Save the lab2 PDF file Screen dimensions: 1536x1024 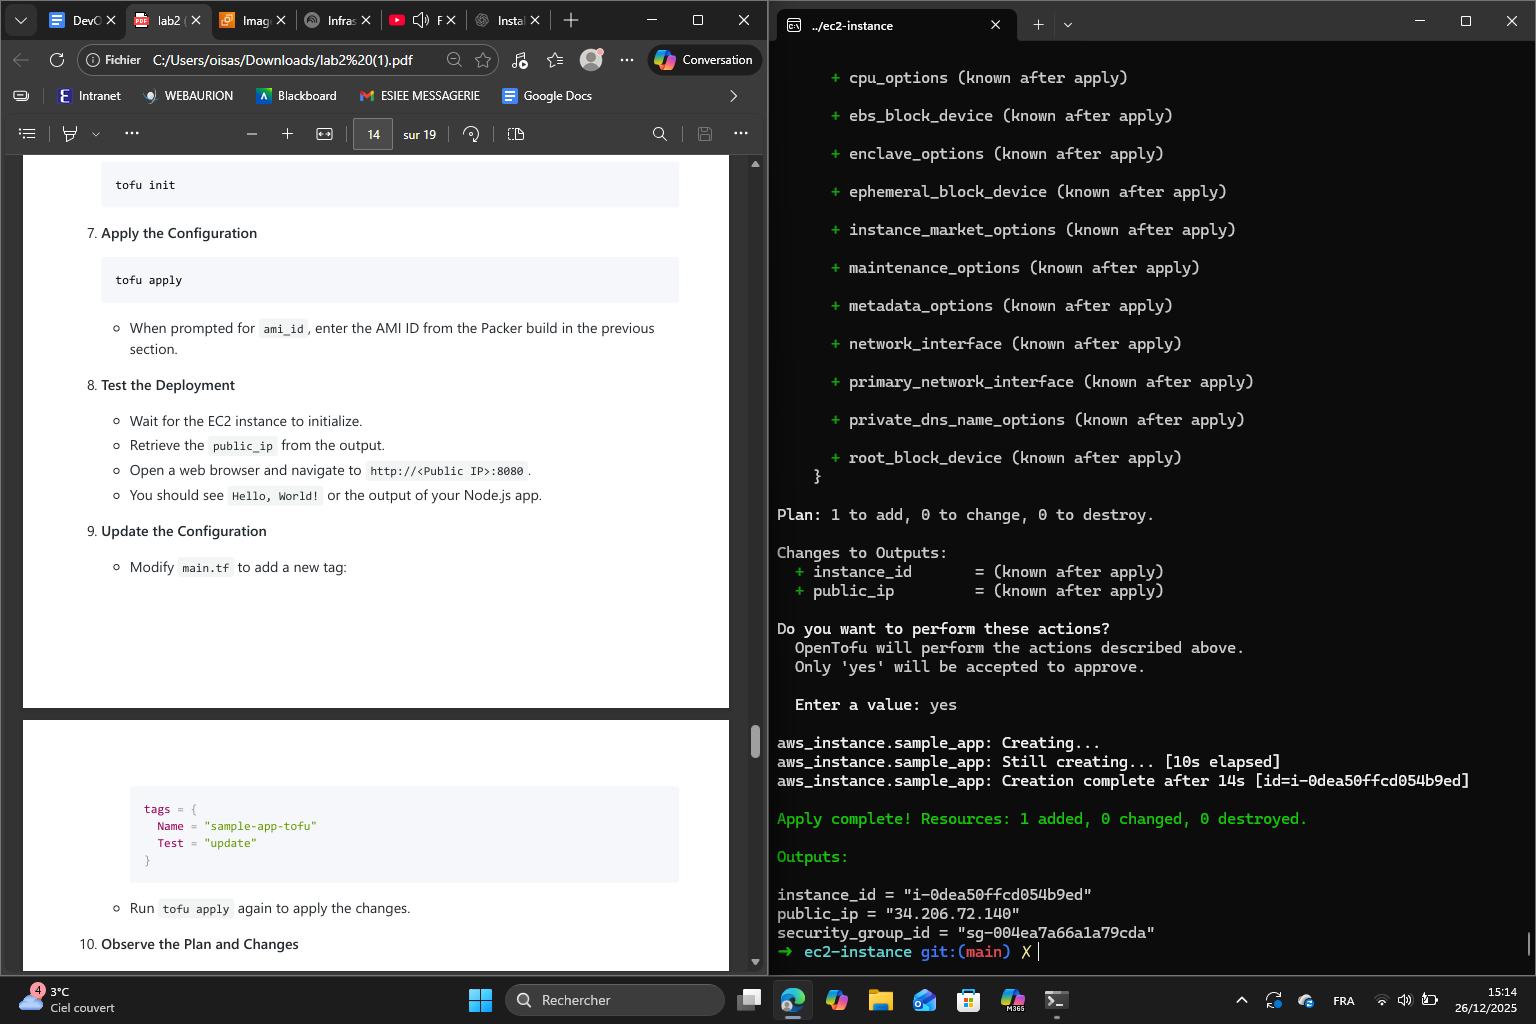click(705, 133)
